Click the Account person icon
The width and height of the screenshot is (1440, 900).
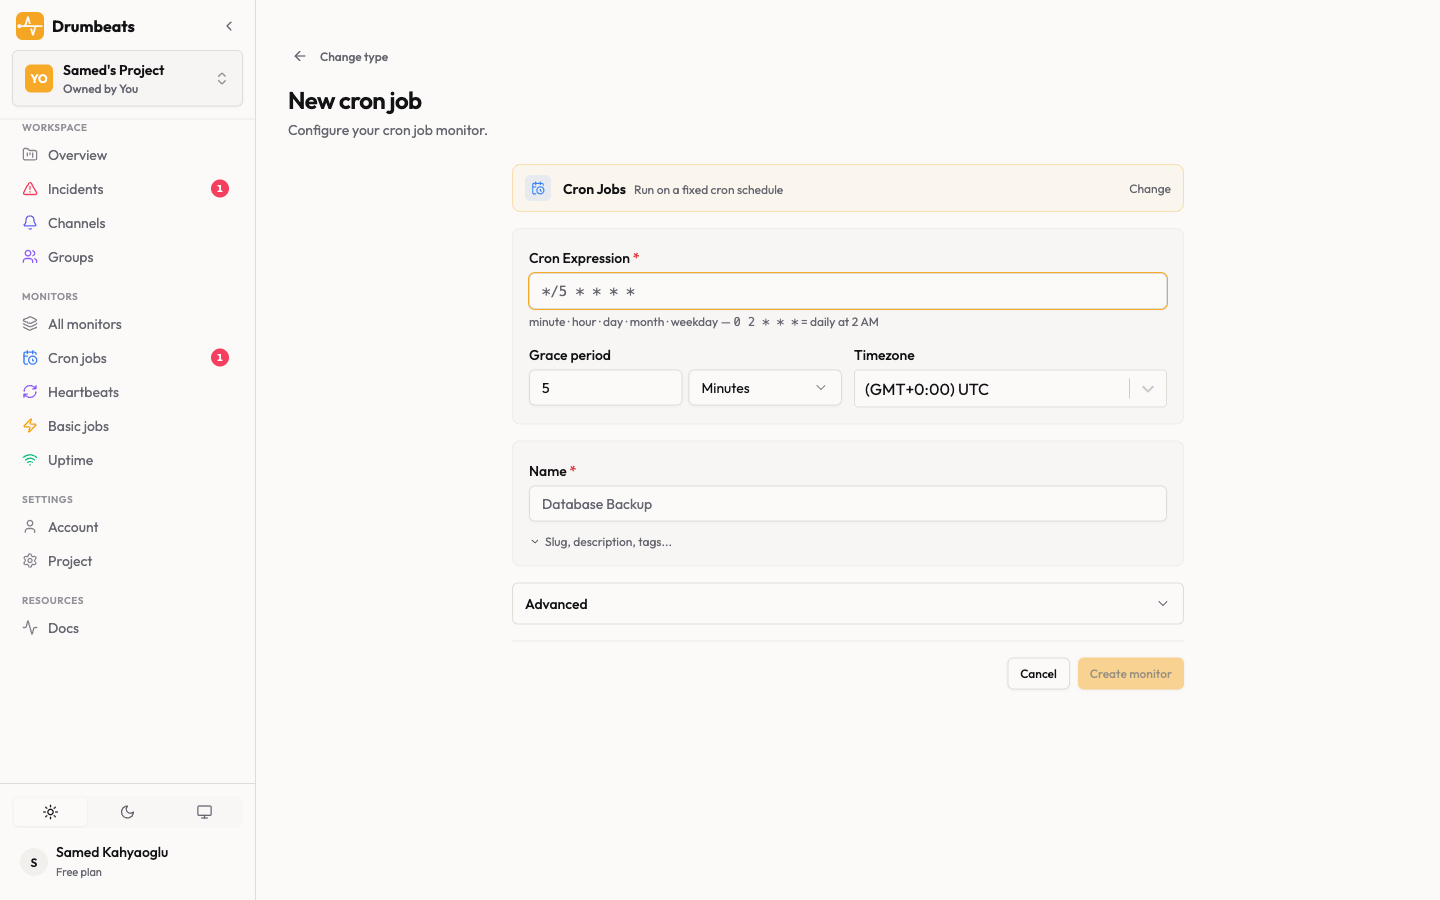pyautogui.click(x=30, y=527)
